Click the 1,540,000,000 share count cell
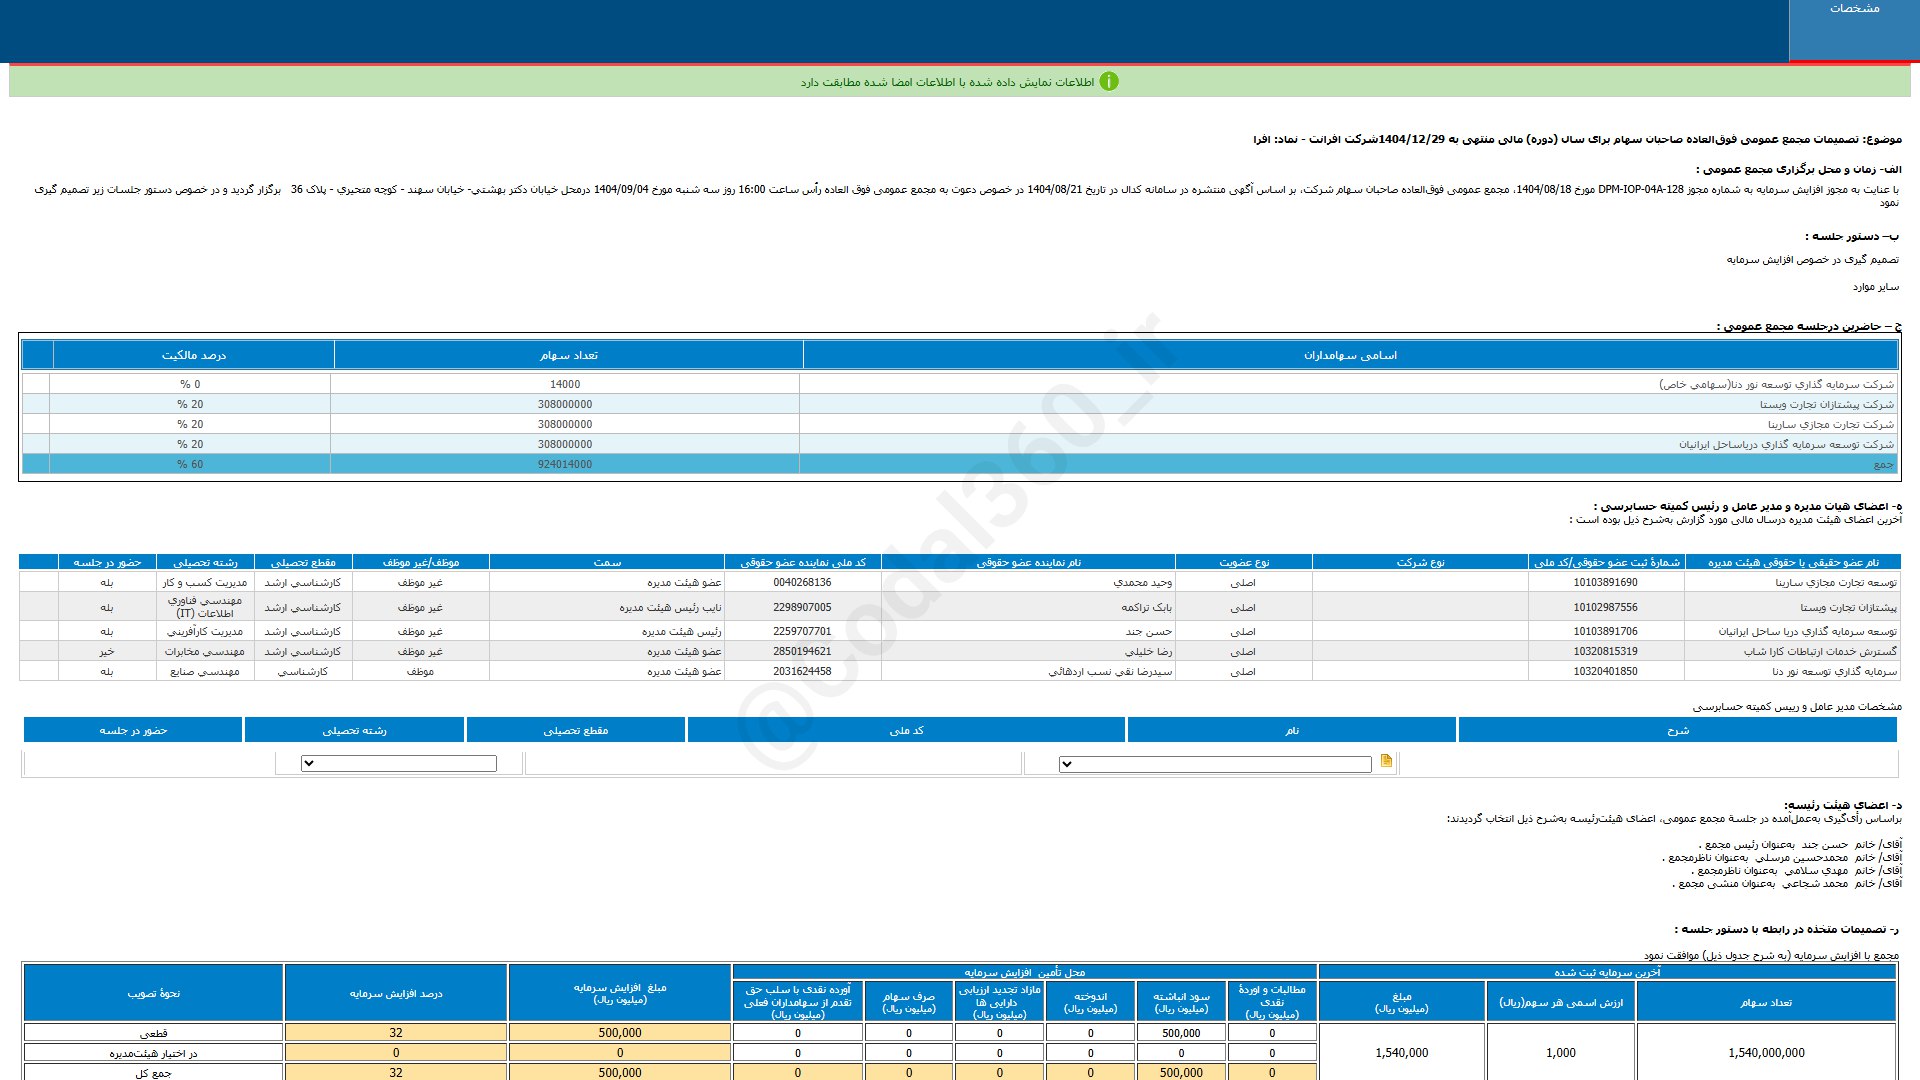This screenshot has height=1080, width=1920. point(1766,1053)
